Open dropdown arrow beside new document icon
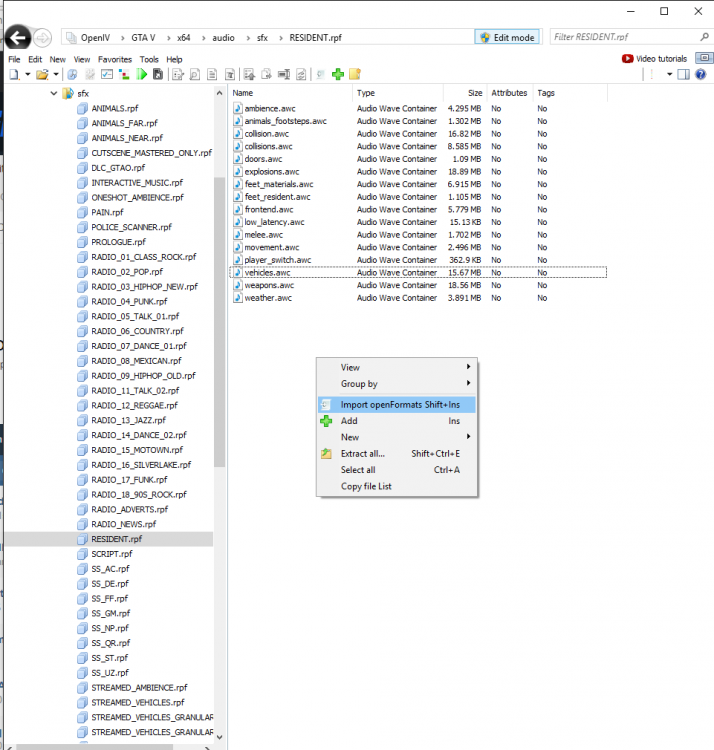Screen dimensions: 714x750 pos(28,74)
